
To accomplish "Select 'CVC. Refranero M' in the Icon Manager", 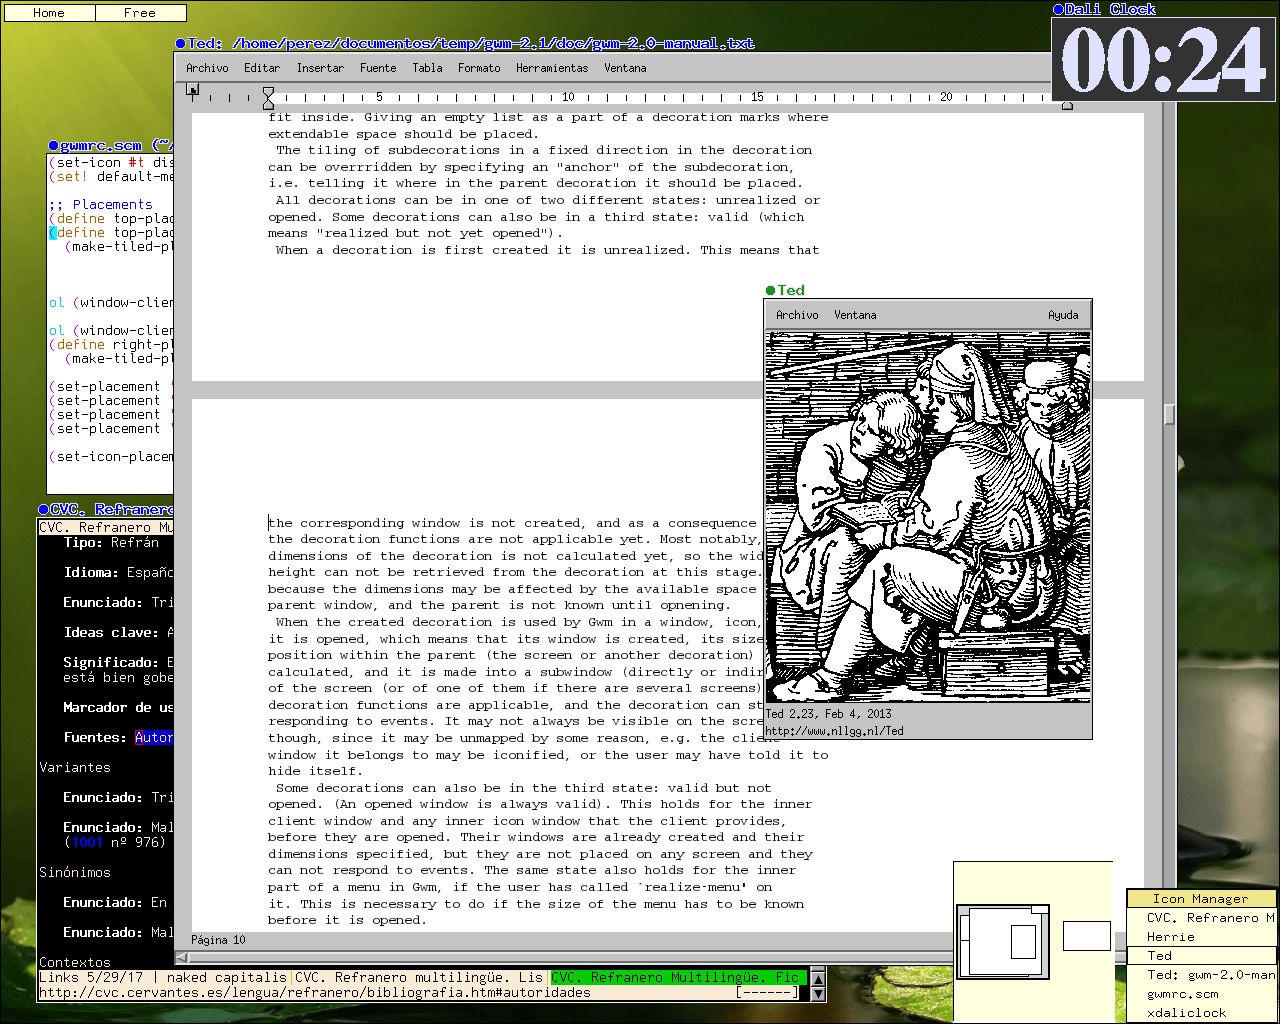I will pyautogui.click(x=1202, y=918).
